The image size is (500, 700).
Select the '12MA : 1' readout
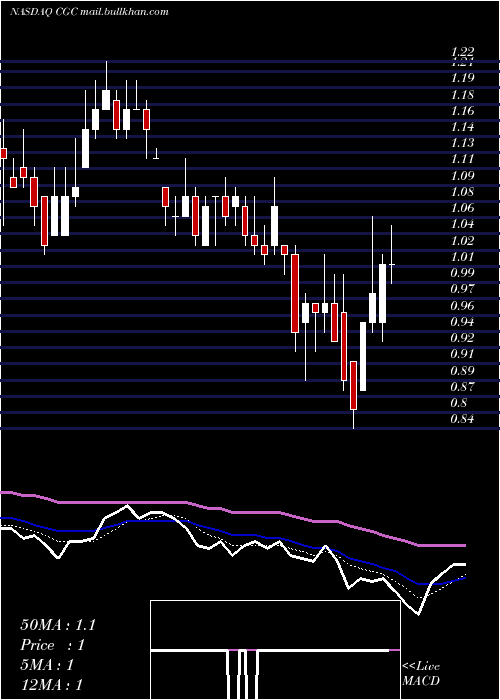(x=51, y=685)
